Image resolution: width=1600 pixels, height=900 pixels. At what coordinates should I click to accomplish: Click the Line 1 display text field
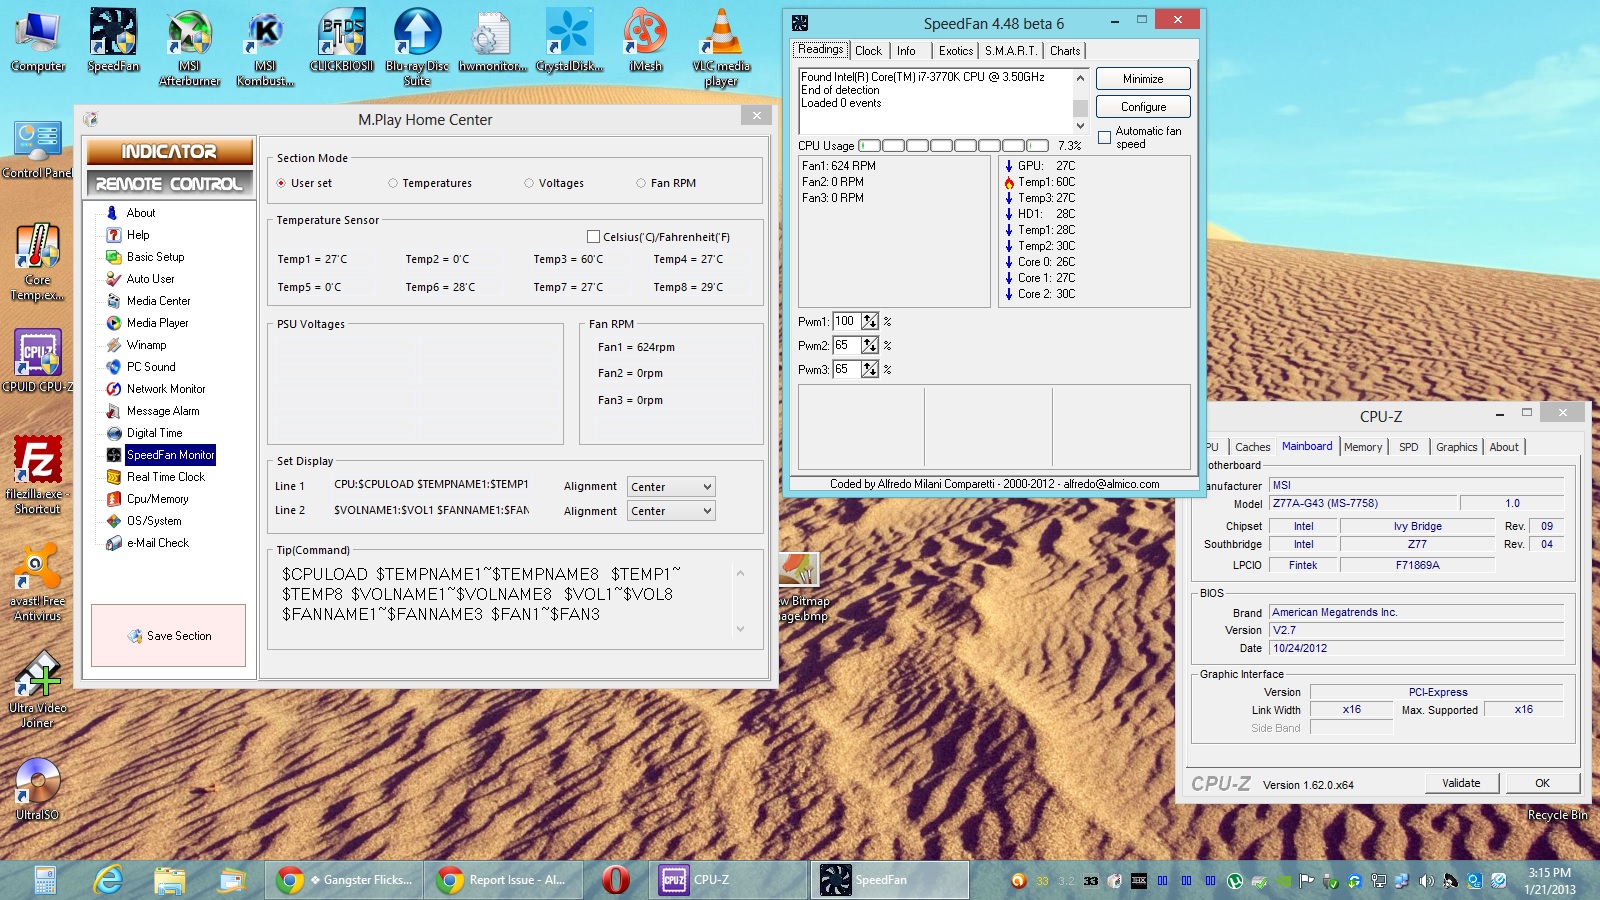(431, 484)
